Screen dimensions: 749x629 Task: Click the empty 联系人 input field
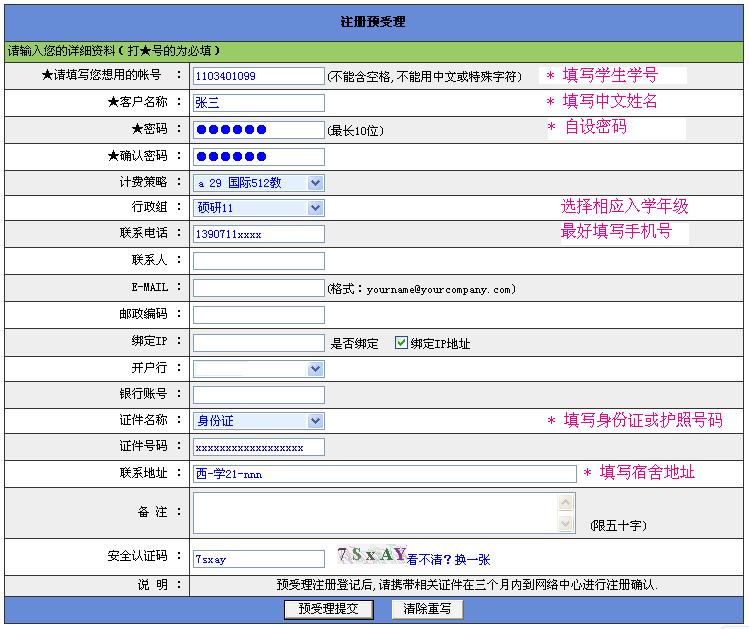[258, 261]
